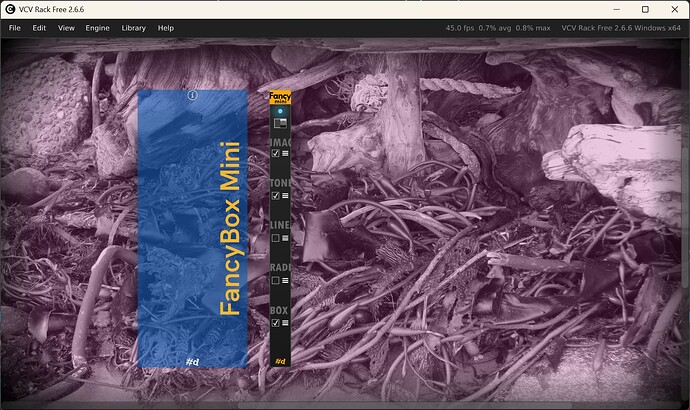Click the panel layout icon below the light
Viewport: 690px width, 410px height.
tap(280, 124)
